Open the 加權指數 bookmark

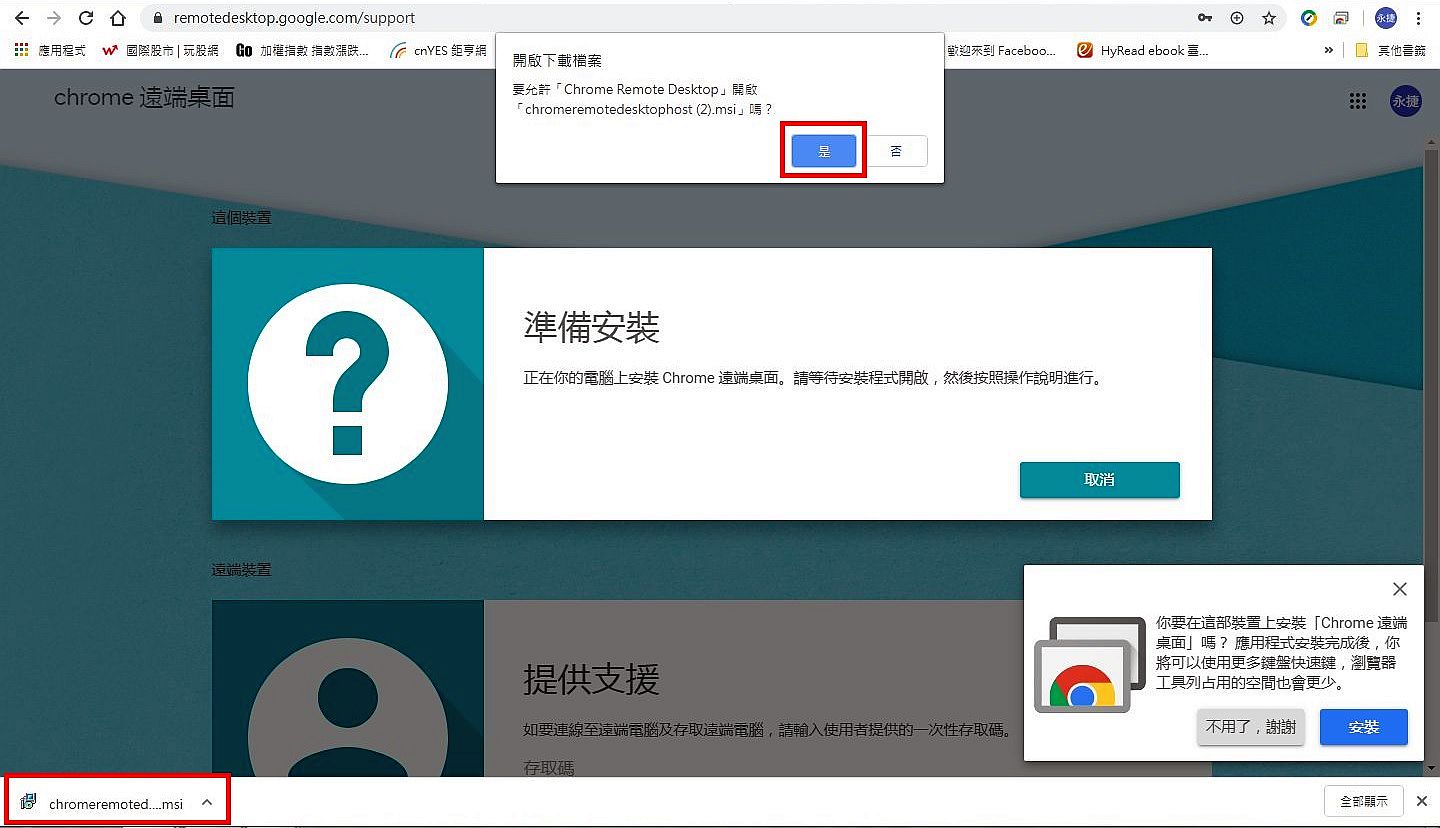(x=302, y=50)
